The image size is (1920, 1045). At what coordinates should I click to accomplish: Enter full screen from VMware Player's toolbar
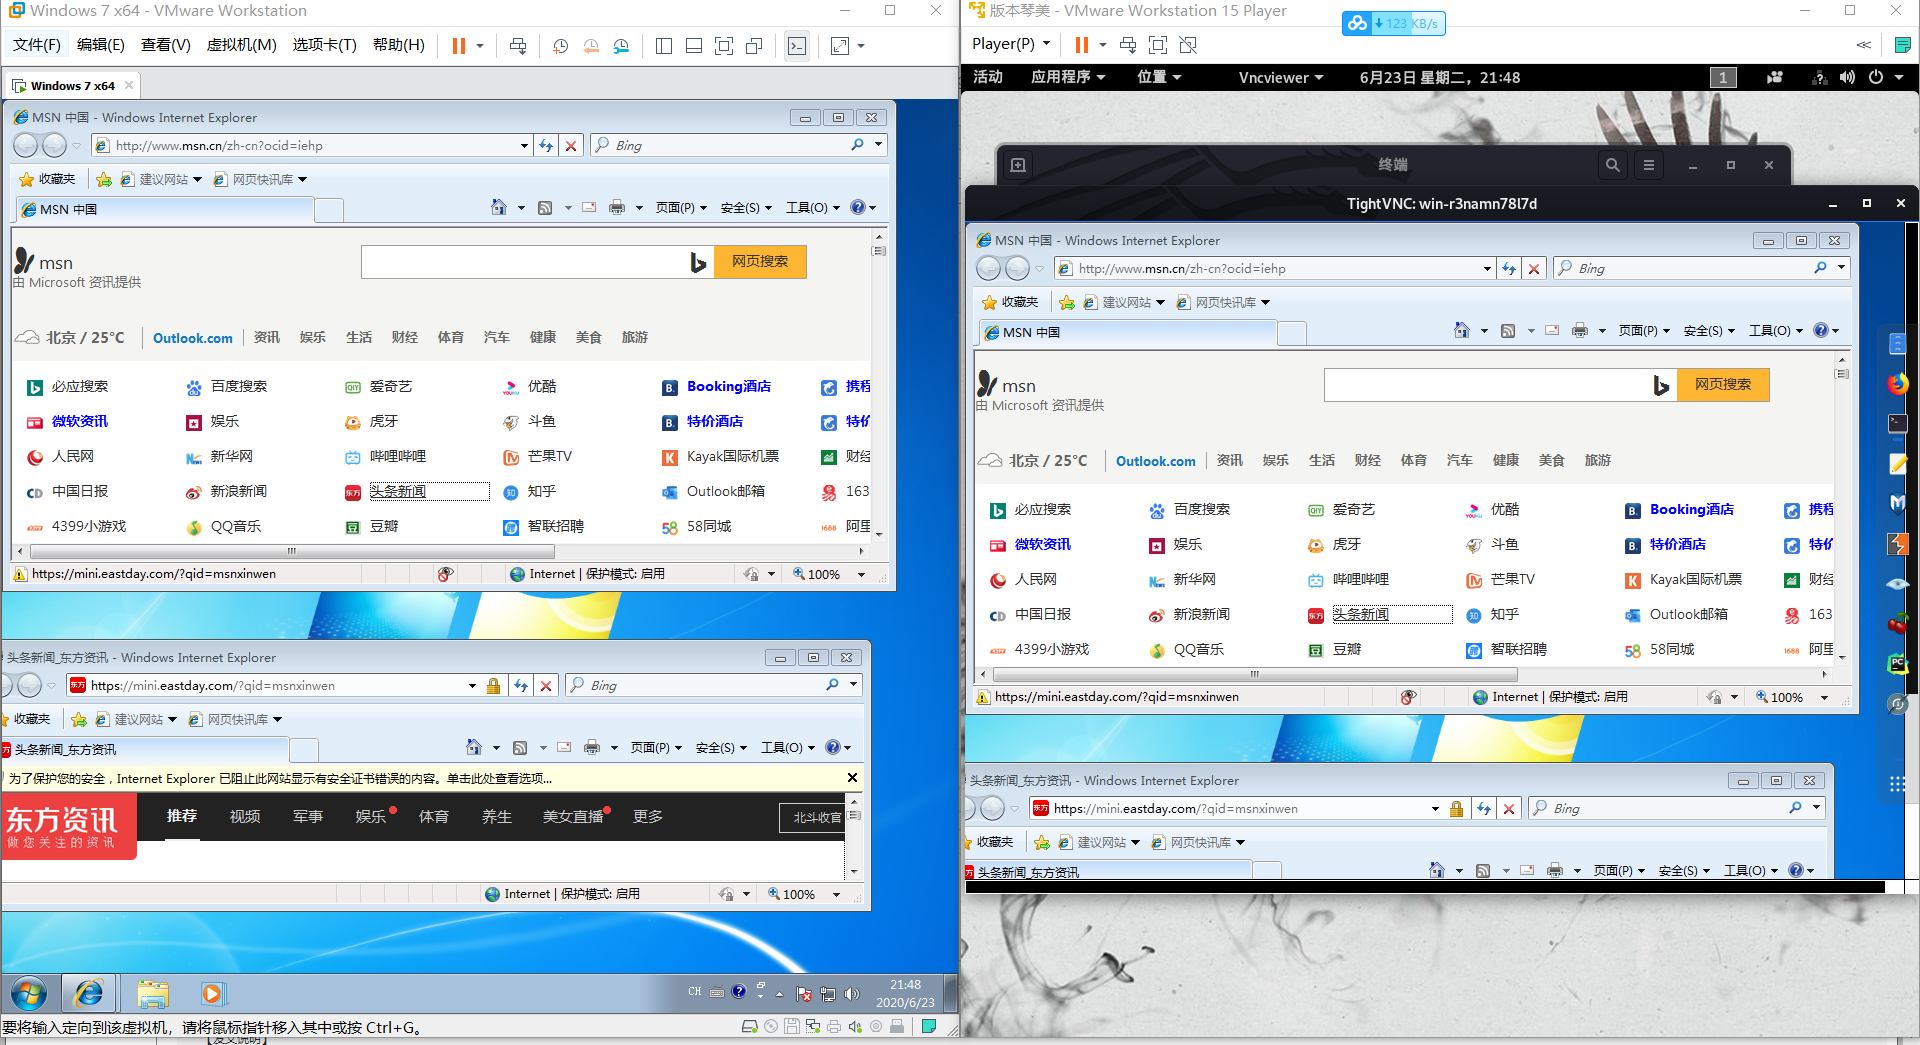coord(1158,45)
